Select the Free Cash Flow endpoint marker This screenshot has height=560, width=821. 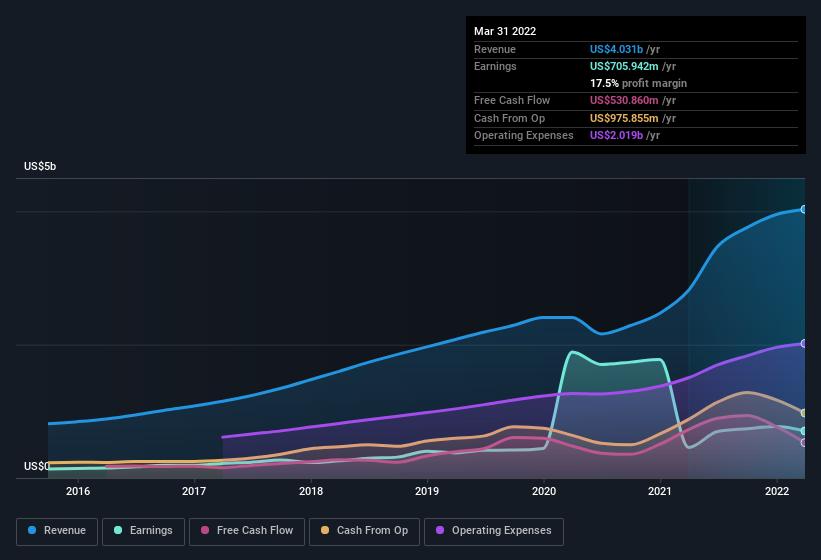click(x=804, y=443)
